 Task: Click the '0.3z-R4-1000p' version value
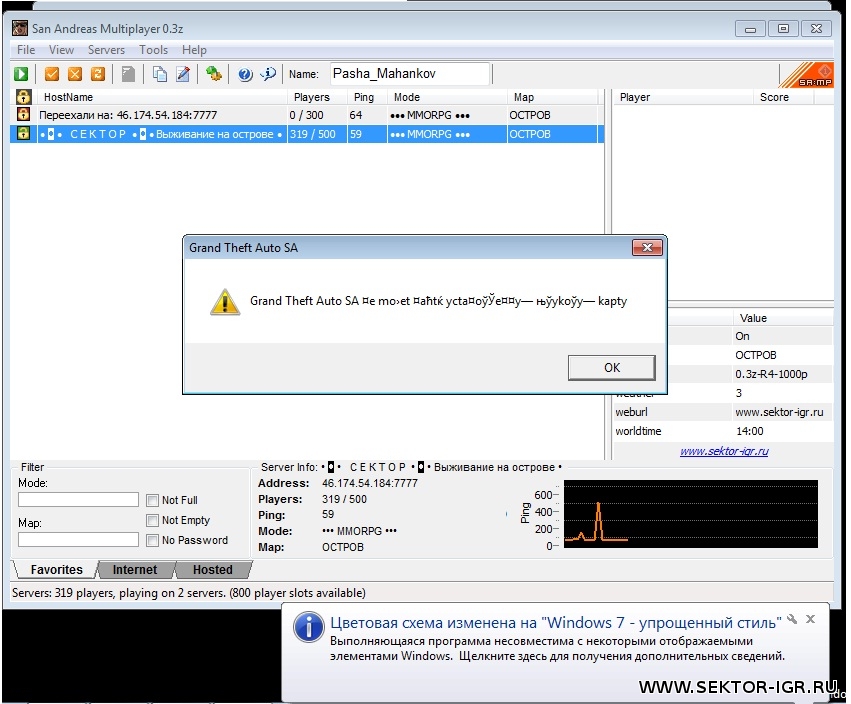click(771, 374)
